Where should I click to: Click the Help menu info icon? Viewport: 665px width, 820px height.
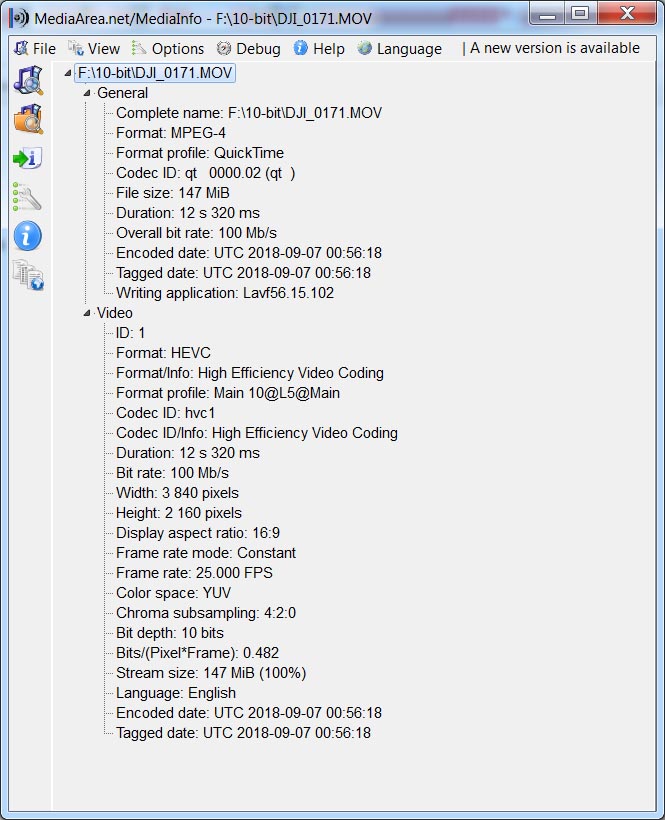tap(301, 48)
